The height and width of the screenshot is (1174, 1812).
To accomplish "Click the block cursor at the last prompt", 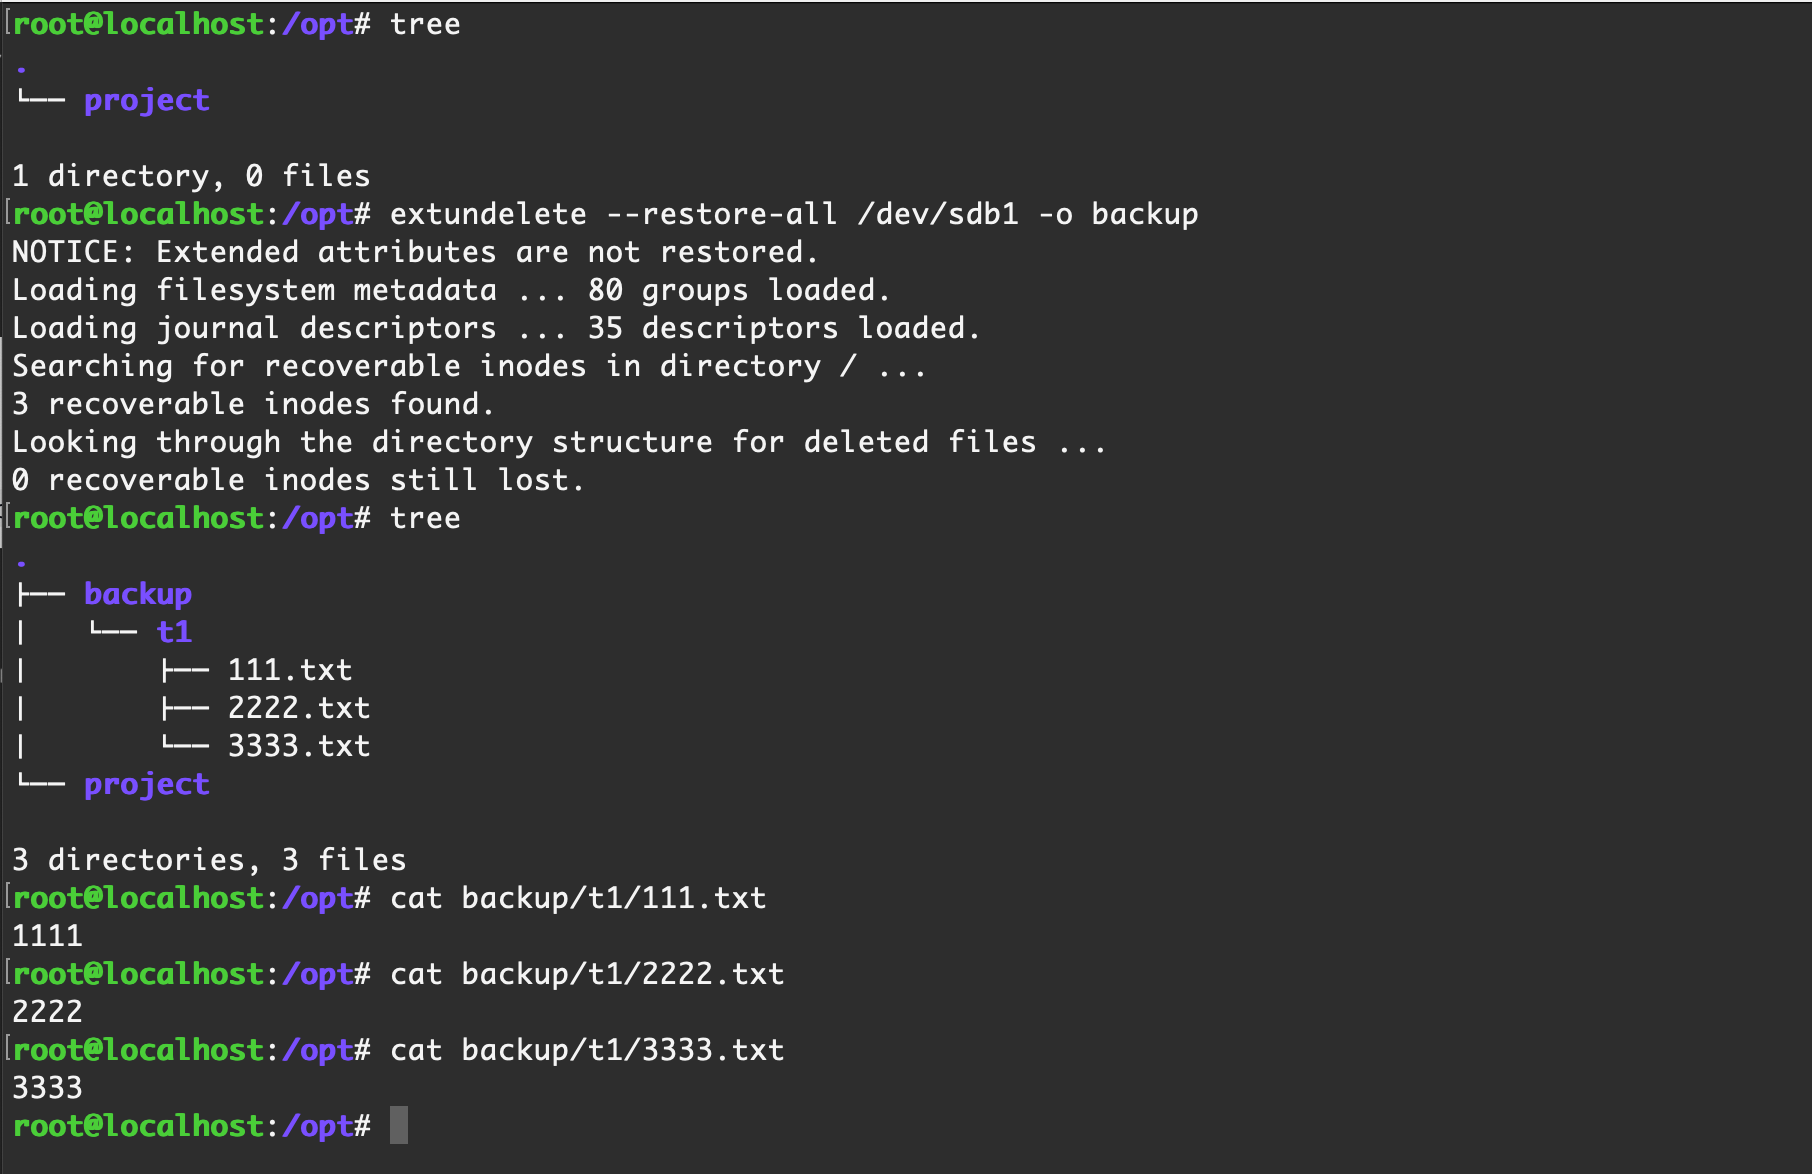I will [399, 1125].
